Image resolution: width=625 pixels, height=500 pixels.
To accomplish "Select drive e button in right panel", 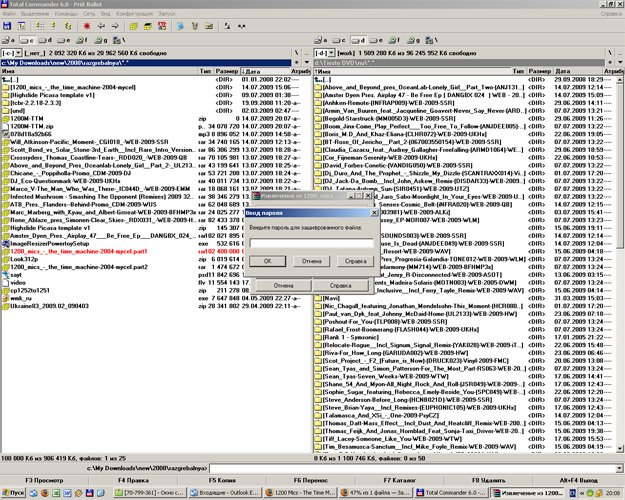I will click(376, 40).
